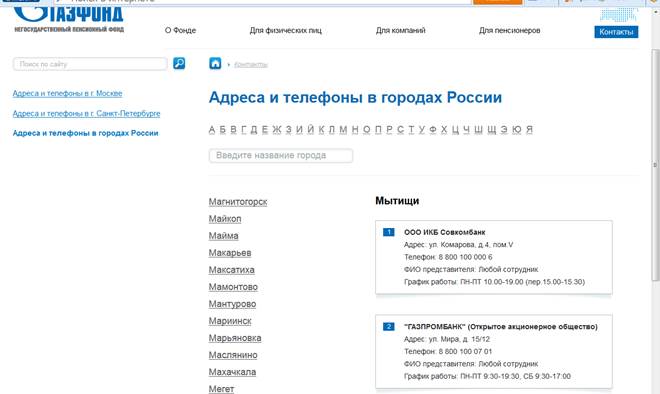Click marker number 1 in Совкомбанк card
This screenshot has width=660, height=394.
[x=389, y=232]
